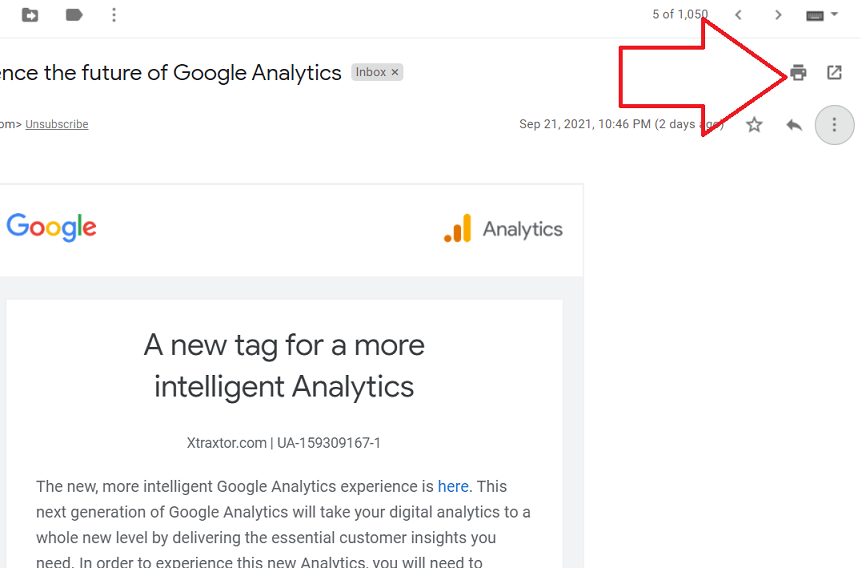Click the Unsubscribe link
The height and width of the screenshot is (568, 862).
point(57,124)
